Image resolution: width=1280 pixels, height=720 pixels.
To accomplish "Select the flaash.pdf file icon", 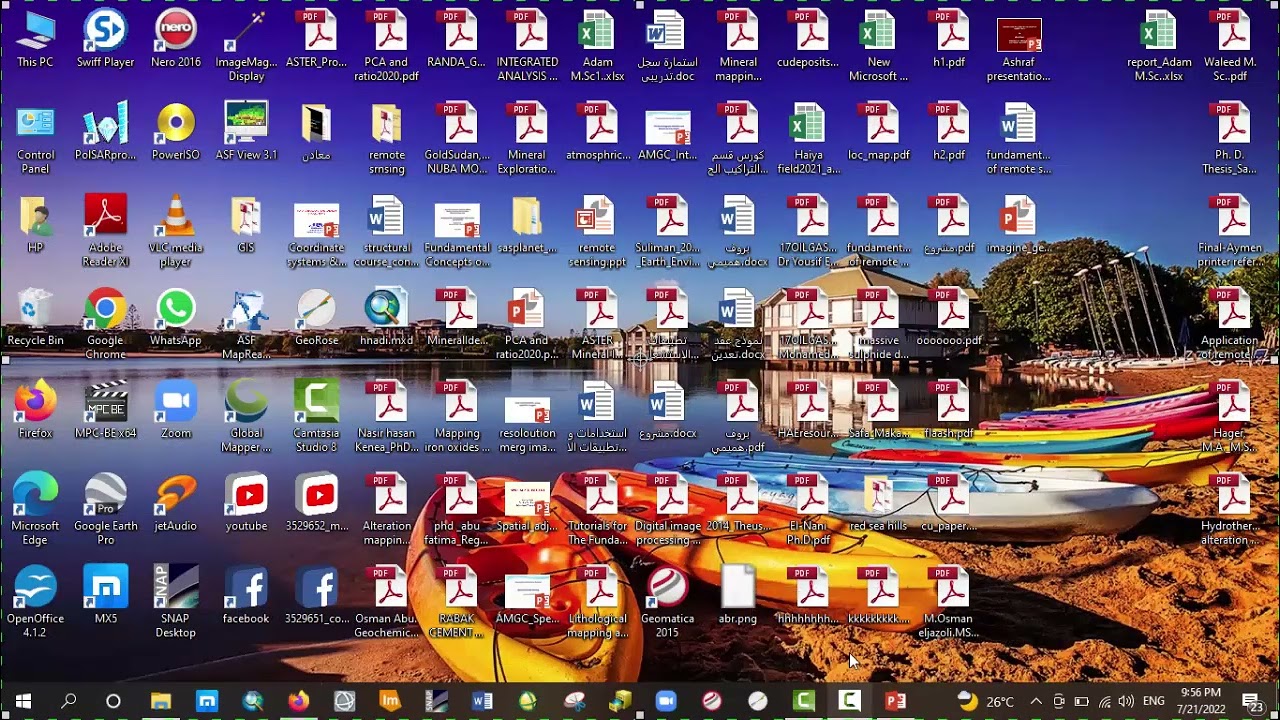I will tap(949, 410).
